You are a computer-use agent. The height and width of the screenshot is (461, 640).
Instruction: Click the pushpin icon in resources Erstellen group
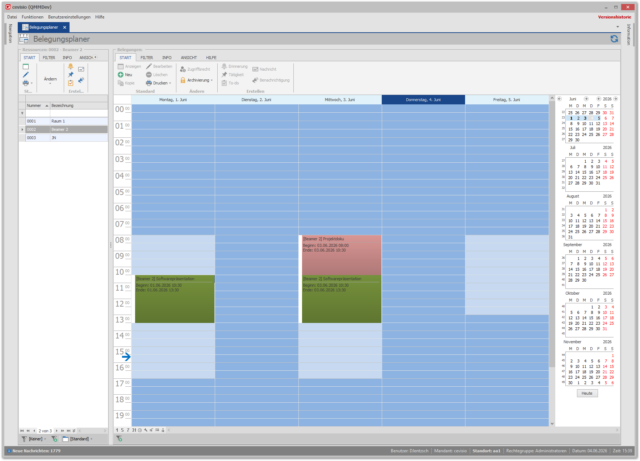(71, 75)
